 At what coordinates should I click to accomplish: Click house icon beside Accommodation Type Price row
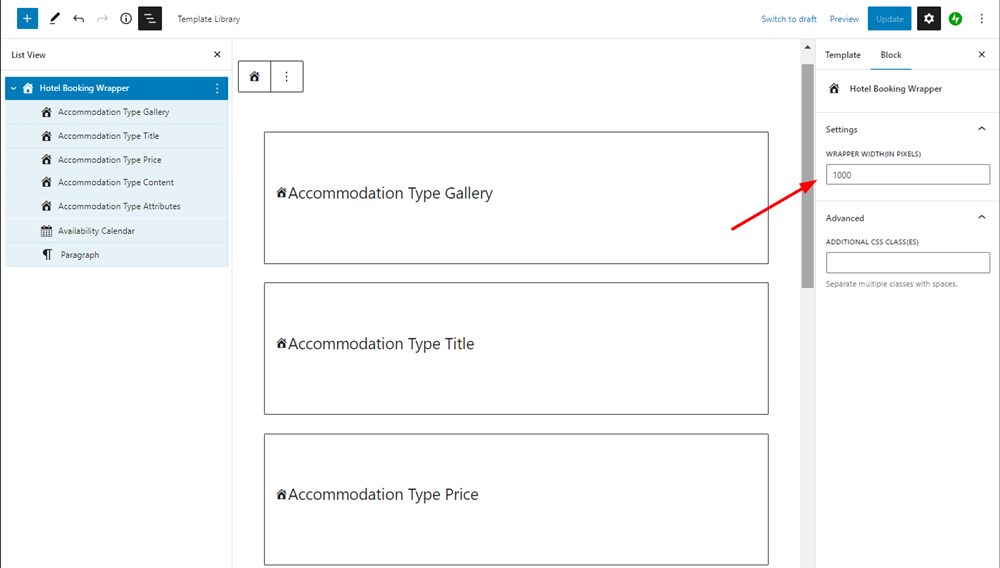click(46, 159)
